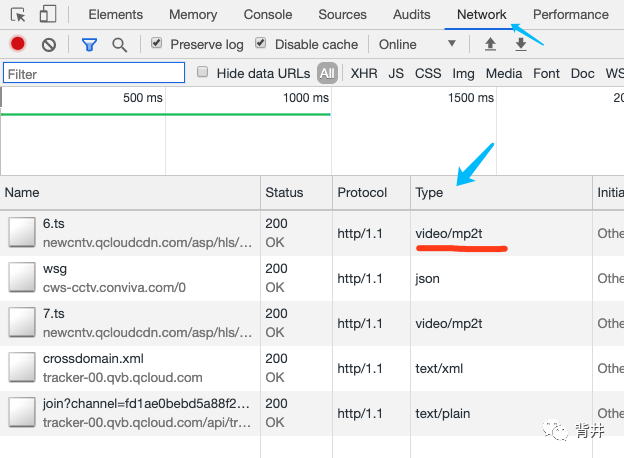The height and width of the screenshot is (458, 624).
Task: Sort by the Protocol column header
Action: point(371,193)
